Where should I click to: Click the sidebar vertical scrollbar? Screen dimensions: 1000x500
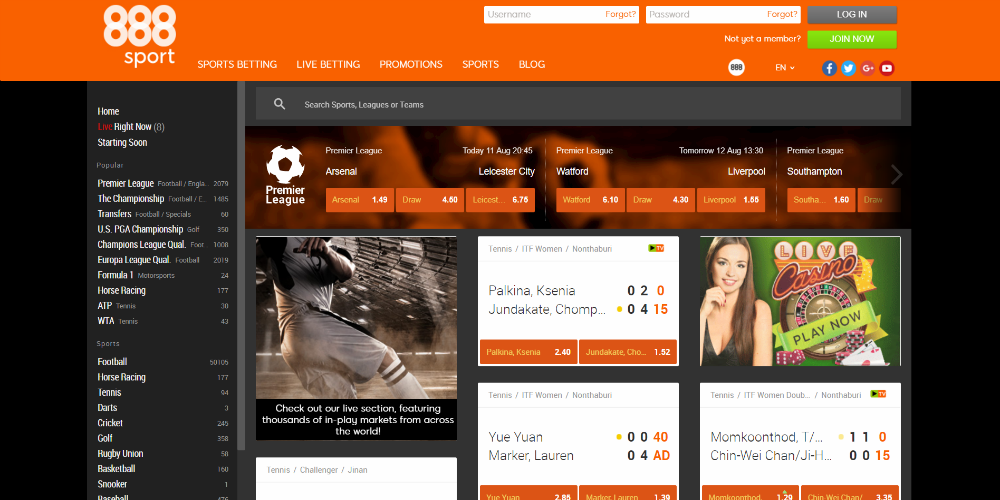pos(240,265)
